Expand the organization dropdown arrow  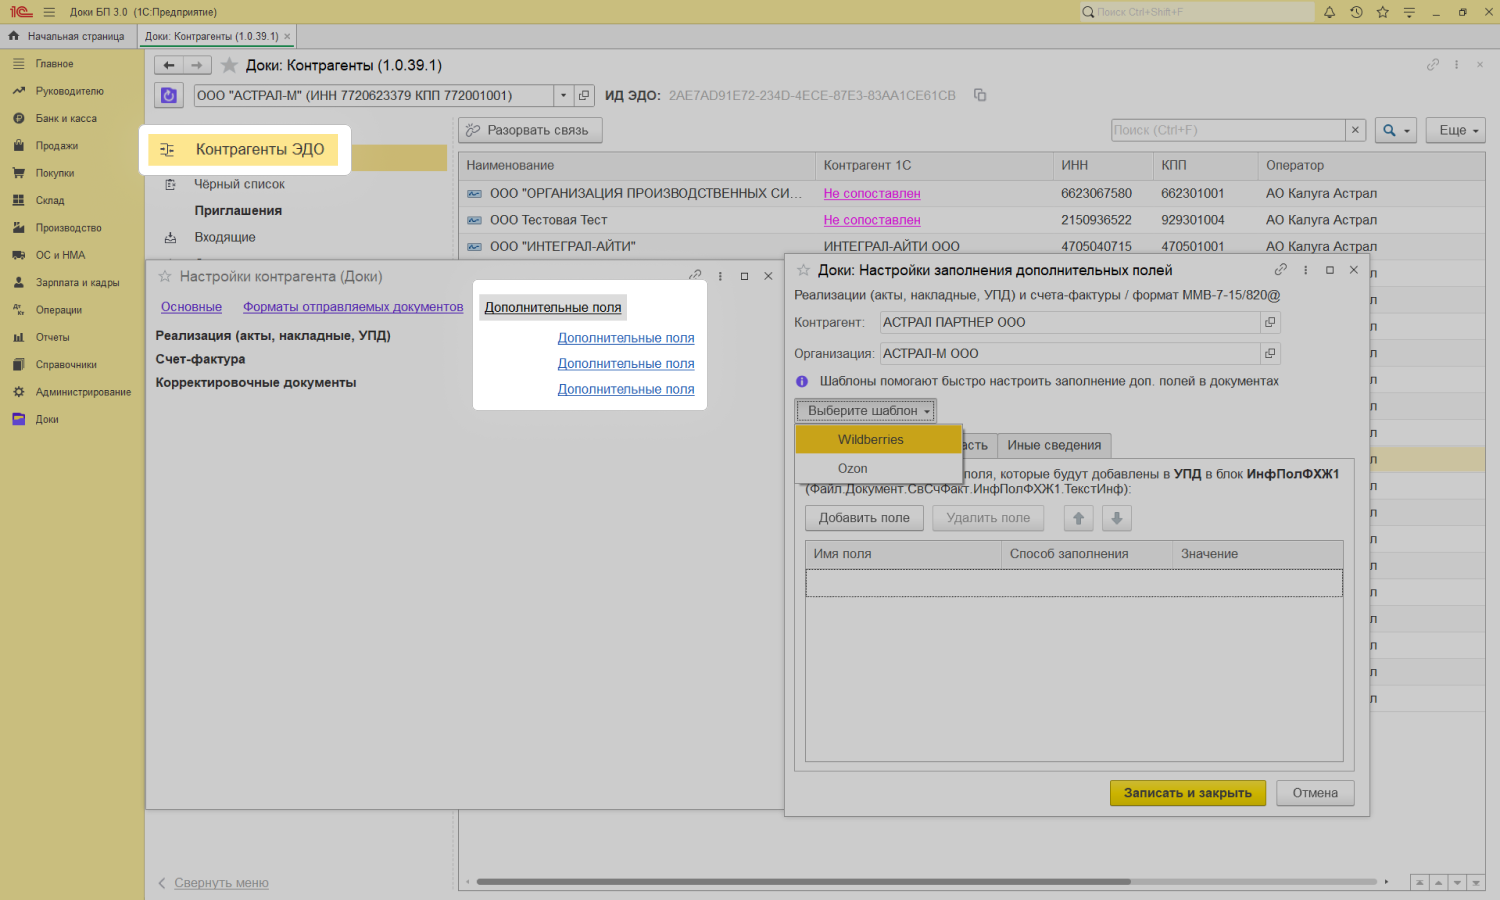(564, 95)
